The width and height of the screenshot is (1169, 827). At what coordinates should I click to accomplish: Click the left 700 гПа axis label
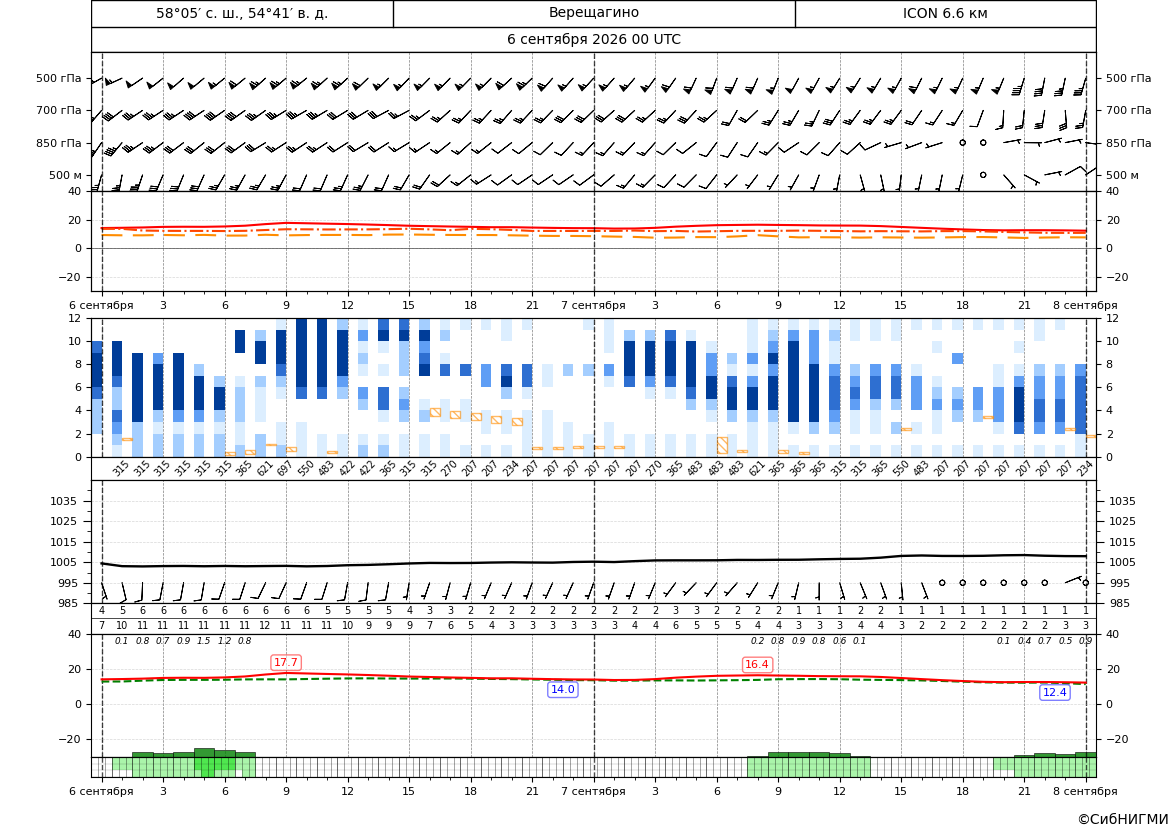[x=58, y=110]
